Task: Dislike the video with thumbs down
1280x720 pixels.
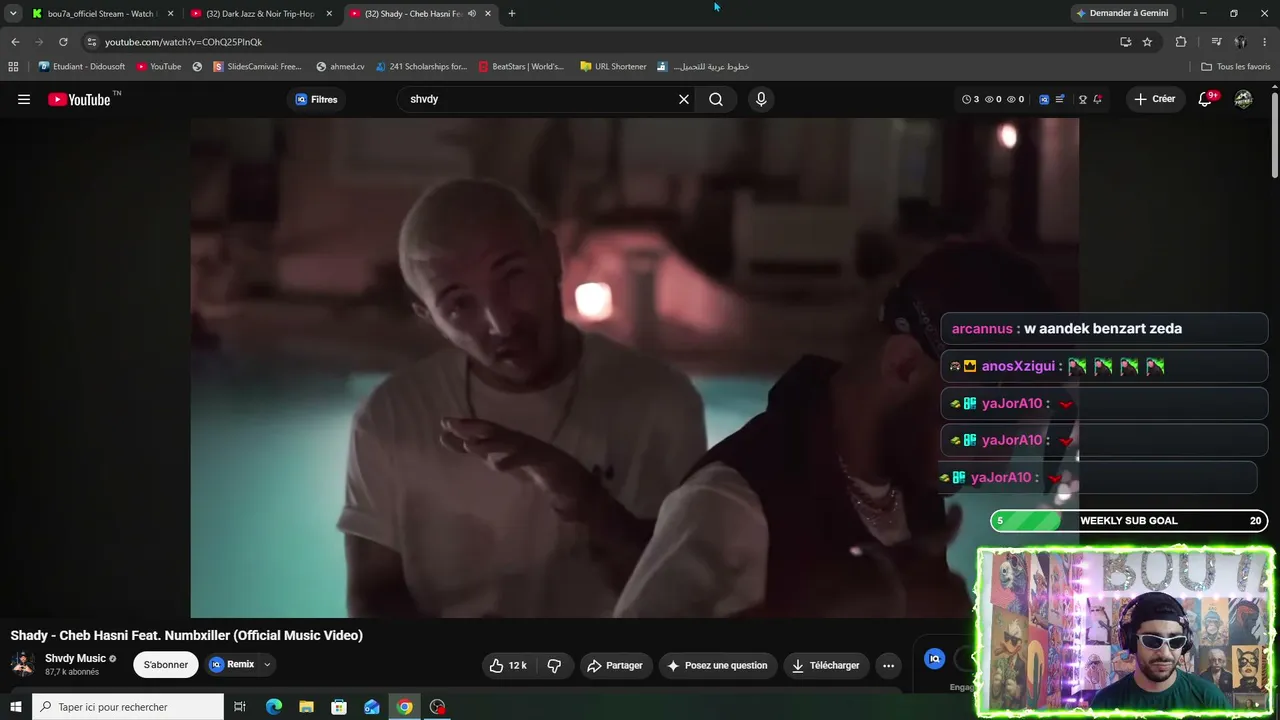Action: click(x=554, y=665)
